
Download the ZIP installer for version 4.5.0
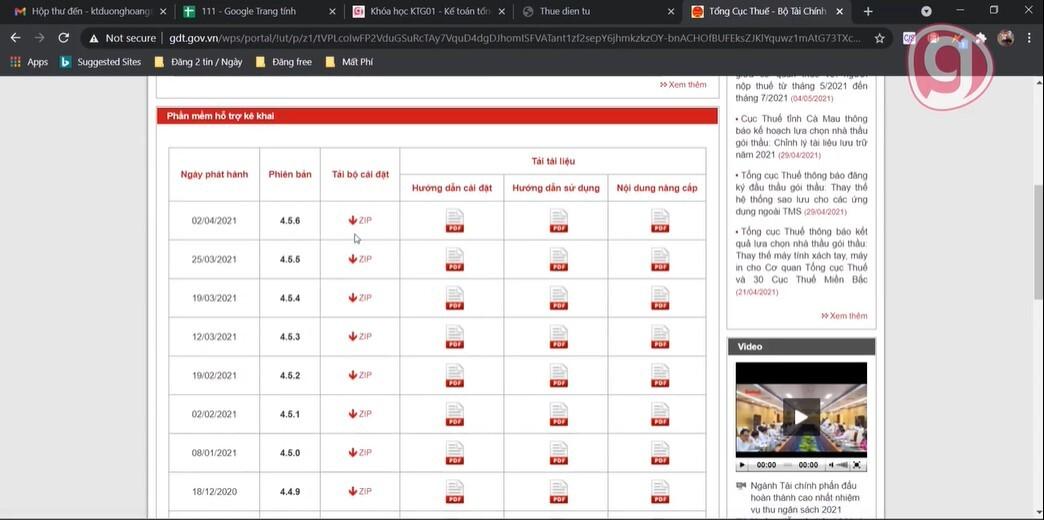360,452
